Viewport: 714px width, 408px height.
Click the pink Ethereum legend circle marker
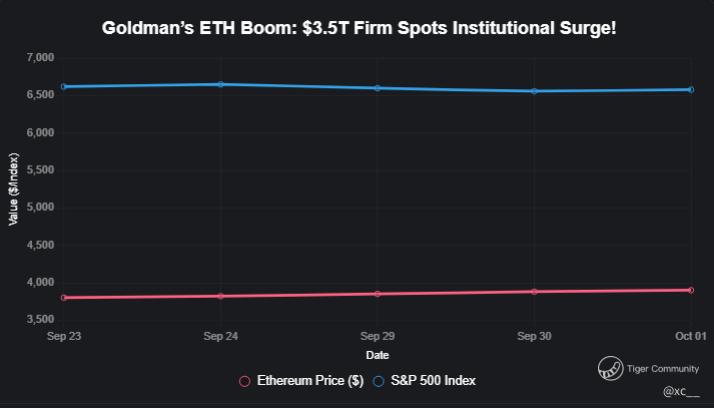(244, 381)
